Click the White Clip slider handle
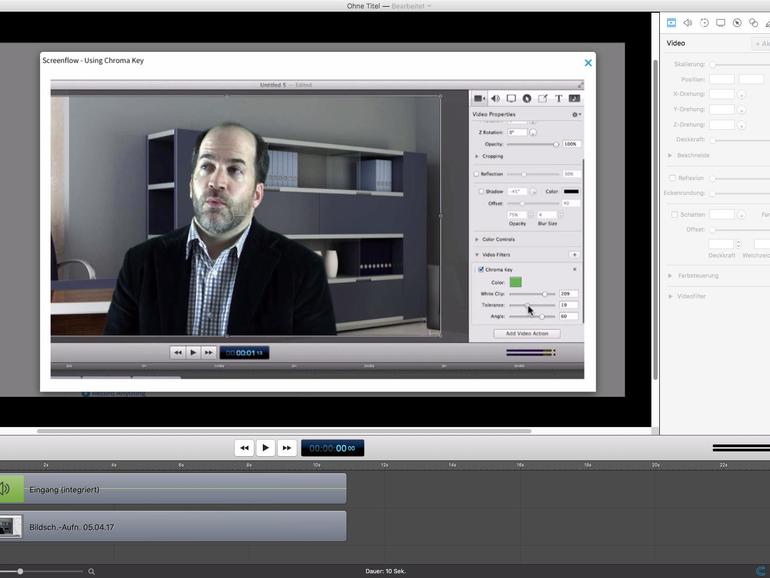Image resolution: width=770 pixels, height=578 pixels. [x=544, y=294]
